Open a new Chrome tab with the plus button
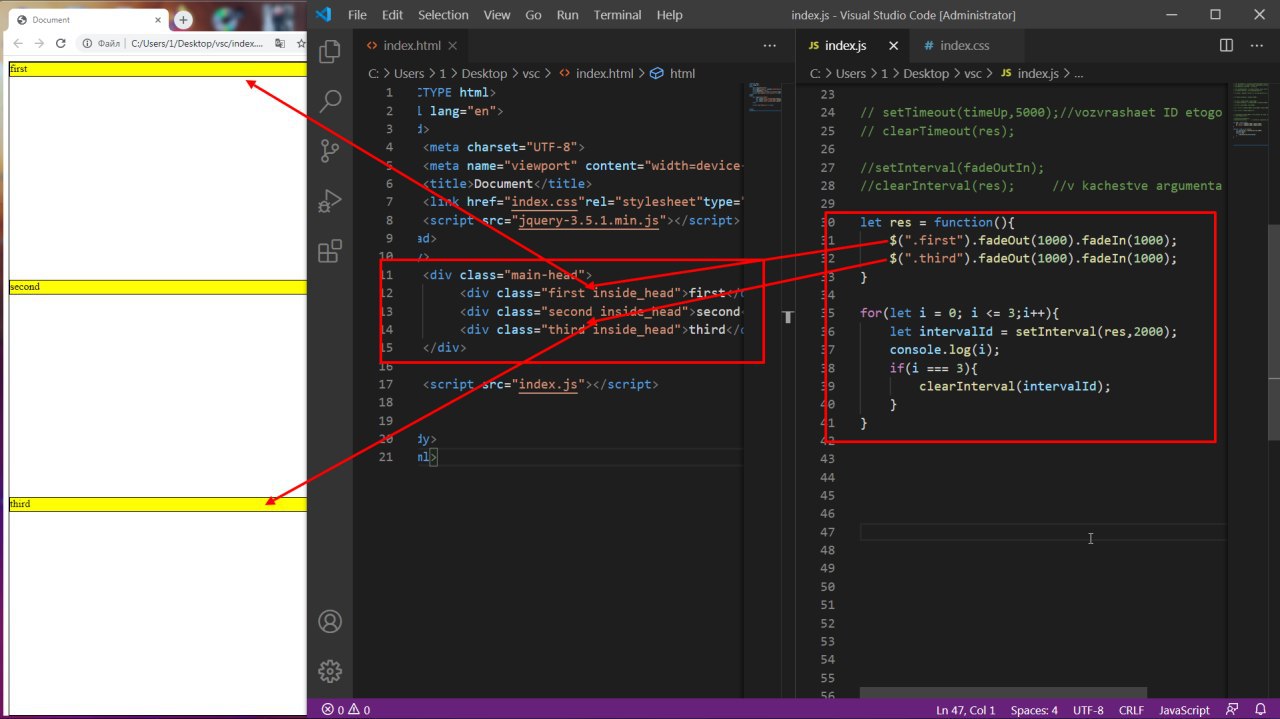The image size is (1280, 719). (x=184, y=20)
